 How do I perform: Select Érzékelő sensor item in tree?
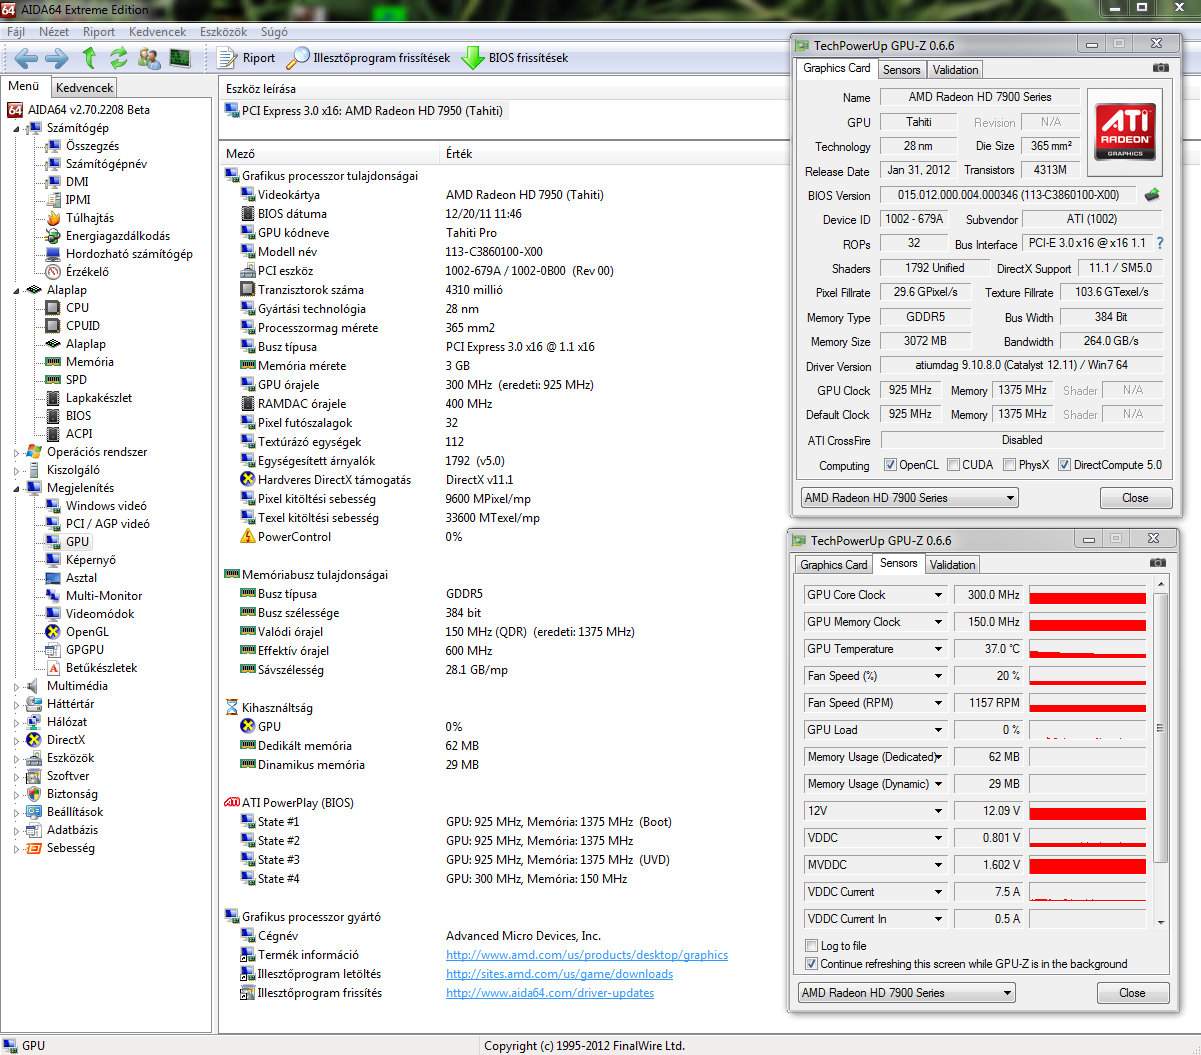click(x=77, y=272)
